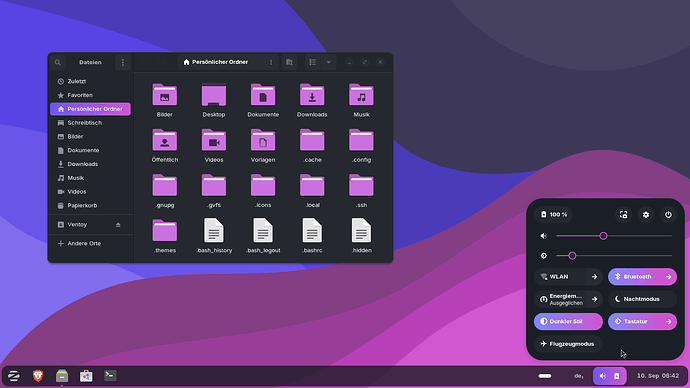690x388 pixels.
Task: Open Bilder in the sidebar
Action: point(90,136)
